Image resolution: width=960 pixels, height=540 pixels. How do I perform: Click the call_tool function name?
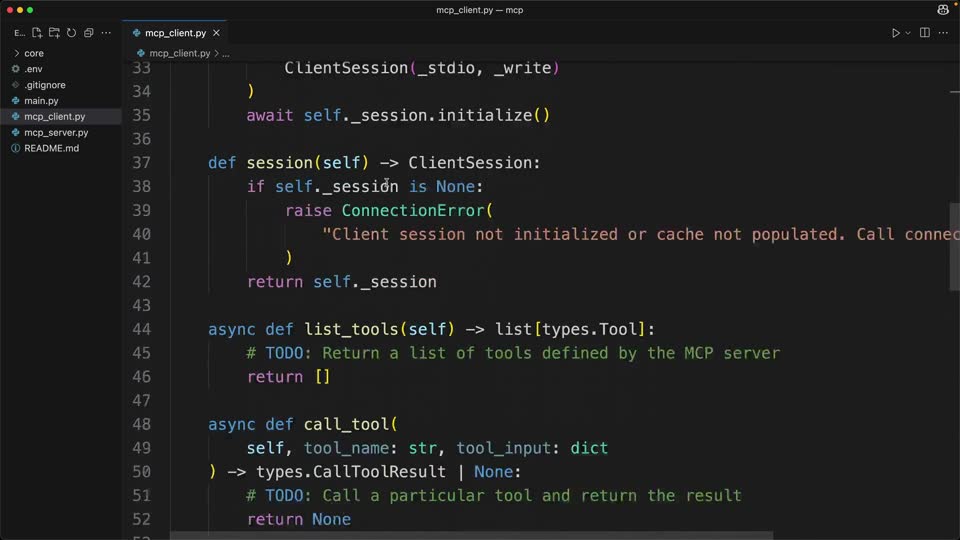click(347, 424)
